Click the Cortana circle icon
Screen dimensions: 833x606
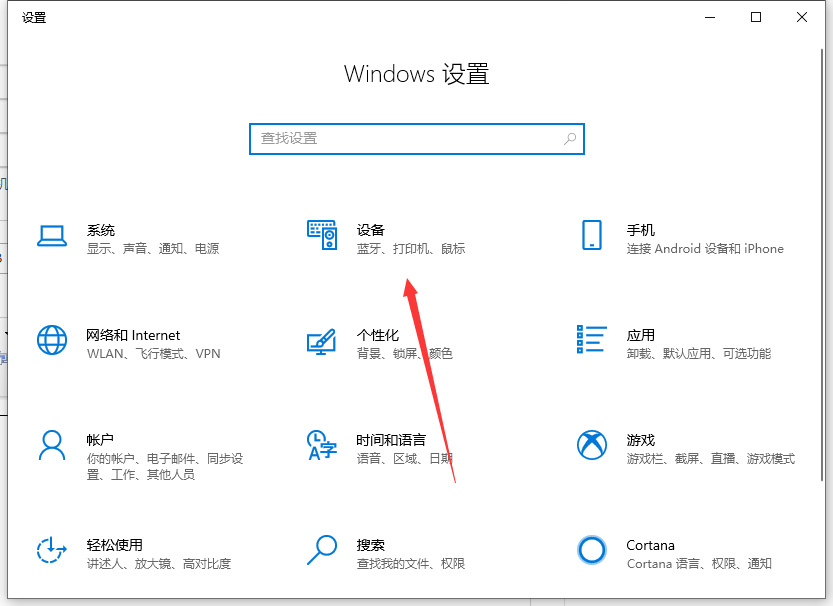pos(592,550)
